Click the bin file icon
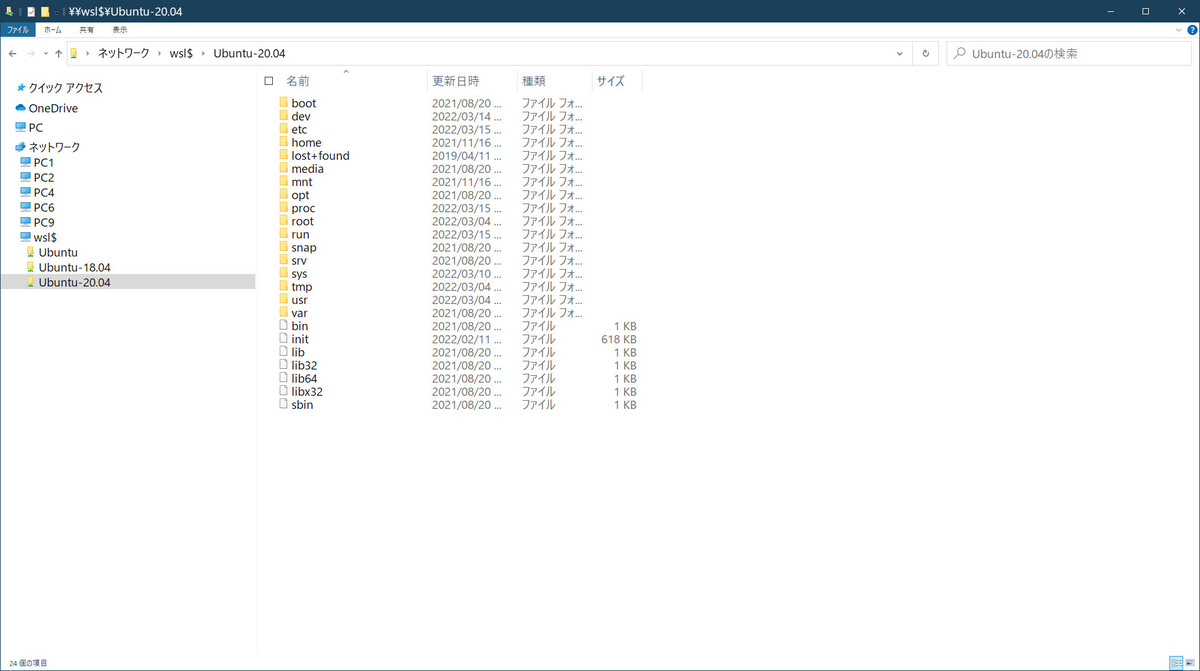This screenshot has width=1200, height=671. coord(284,326)
